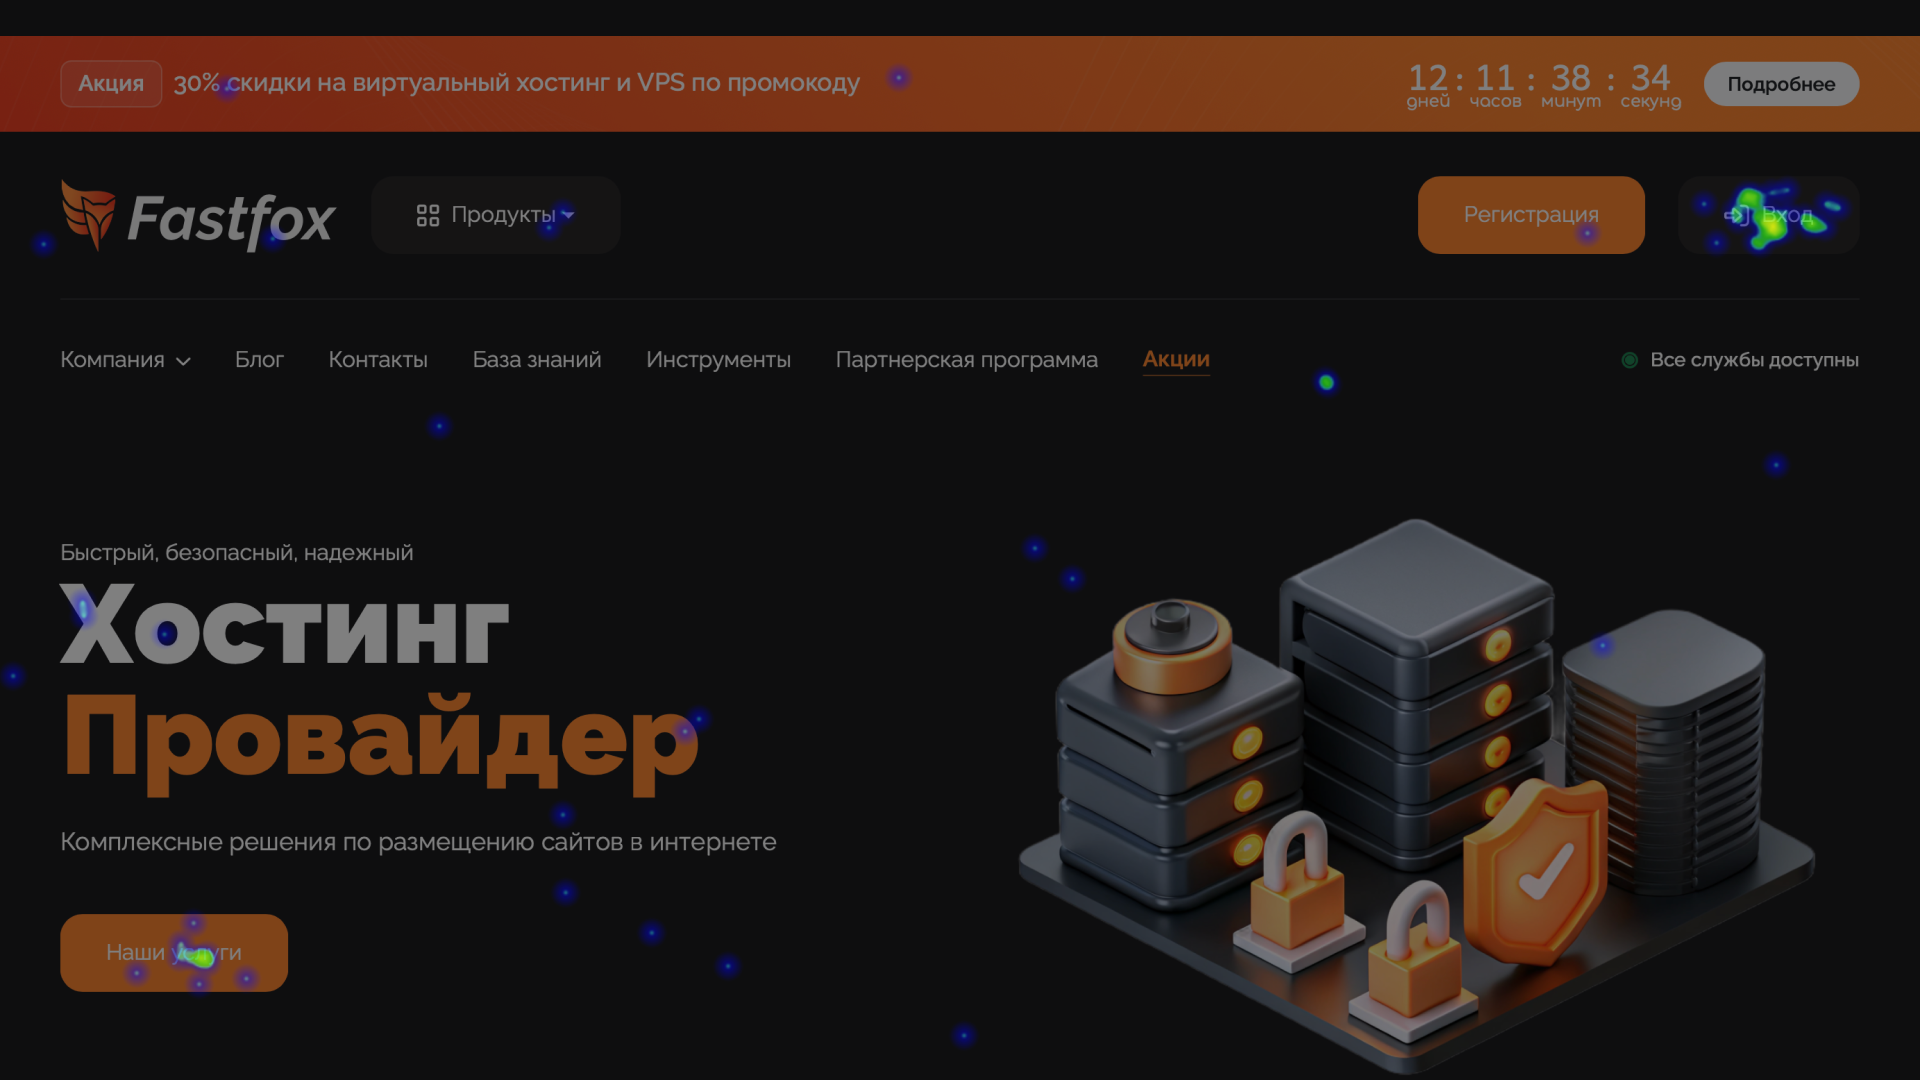The image size is (1920, 1080).
Task: Click the Акция badge in the banner
Action: click(111, 84)
